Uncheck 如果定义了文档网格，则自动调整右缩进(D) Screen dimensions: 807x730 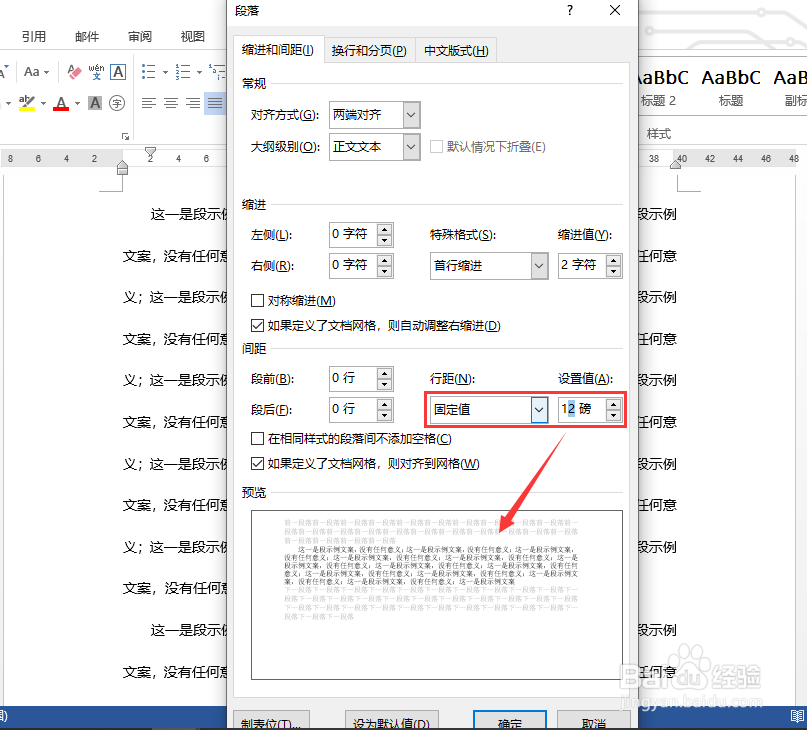(x=257, y=325)
